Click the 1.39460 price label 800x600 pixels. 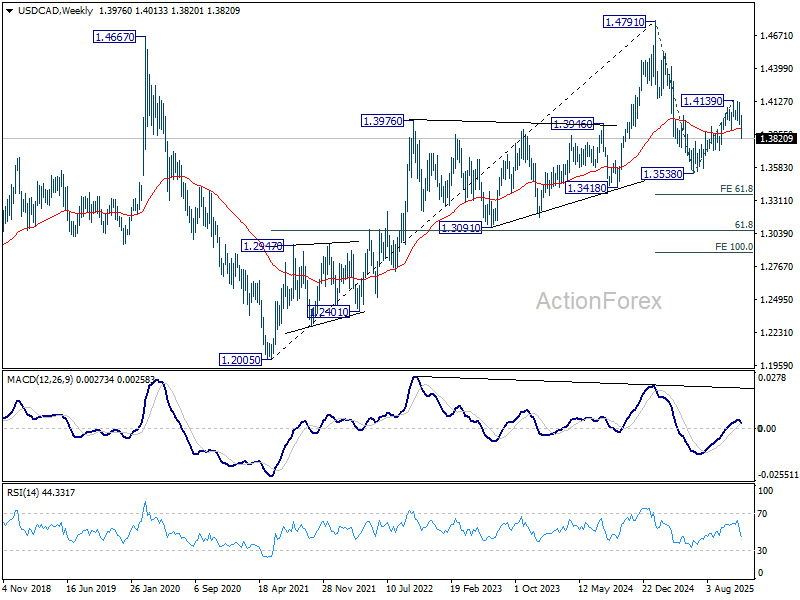click(572, 123)
